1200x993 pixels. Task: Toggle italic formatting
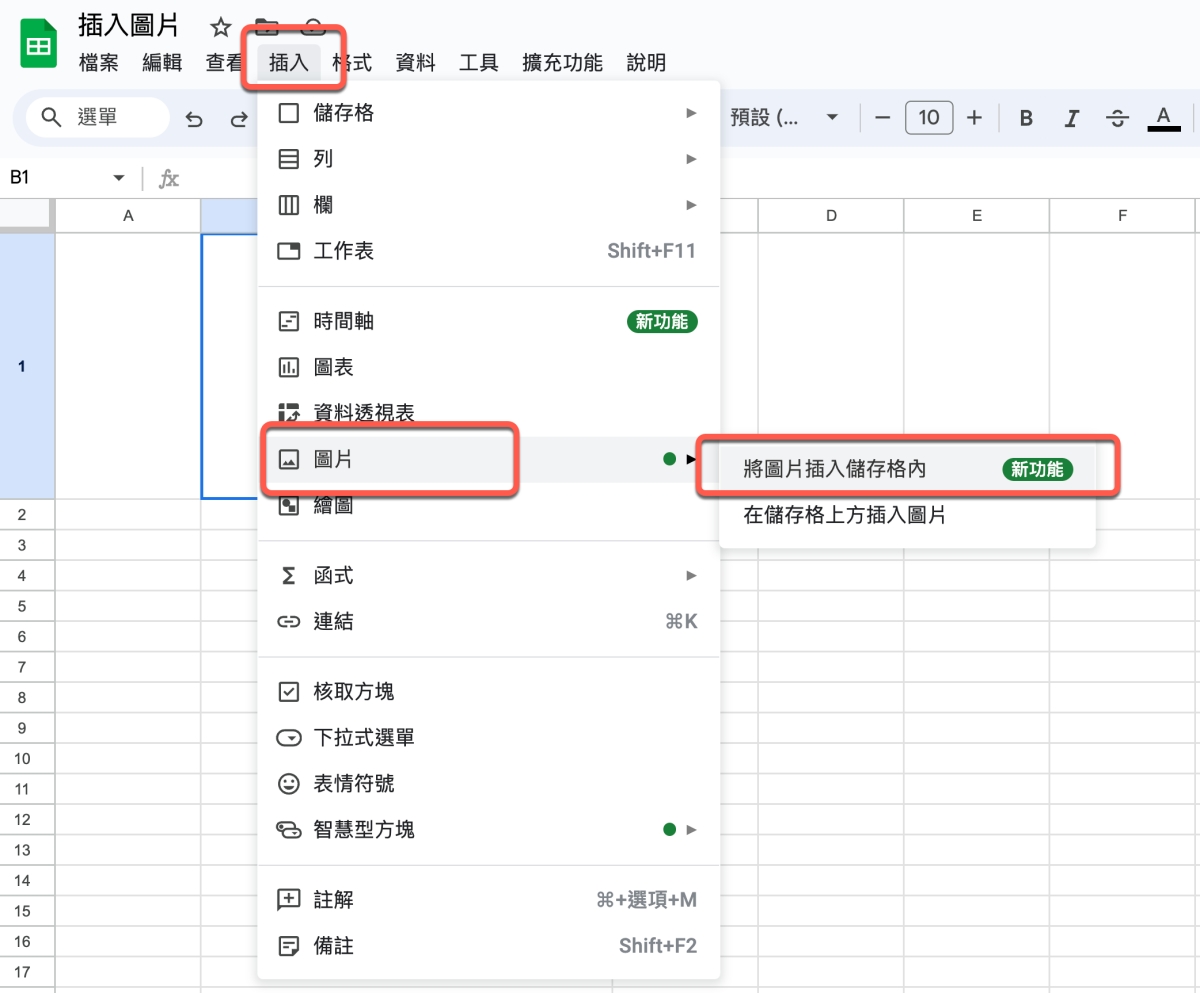[x=1071, y=118]
